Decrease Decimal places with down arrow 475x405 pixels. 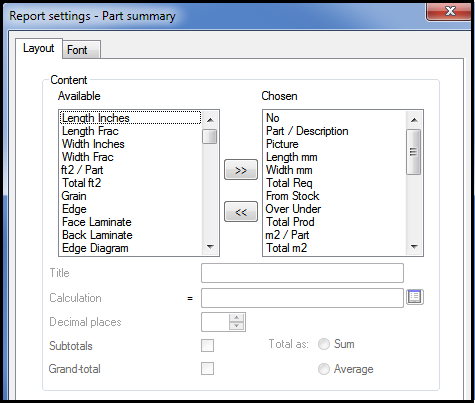click(237, 326)
